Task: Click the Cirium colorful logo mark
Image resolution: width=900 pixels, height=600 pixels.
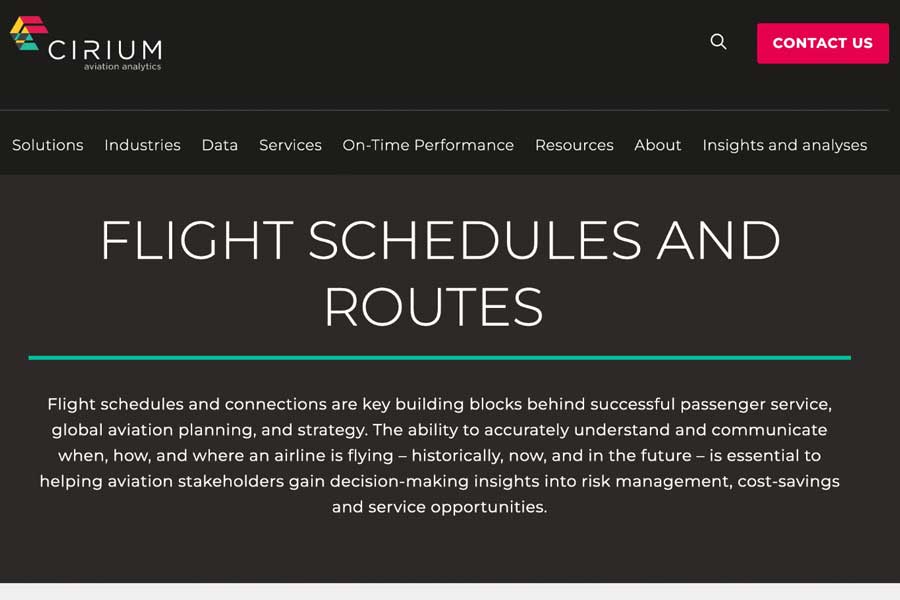Action: coord(28,33)
